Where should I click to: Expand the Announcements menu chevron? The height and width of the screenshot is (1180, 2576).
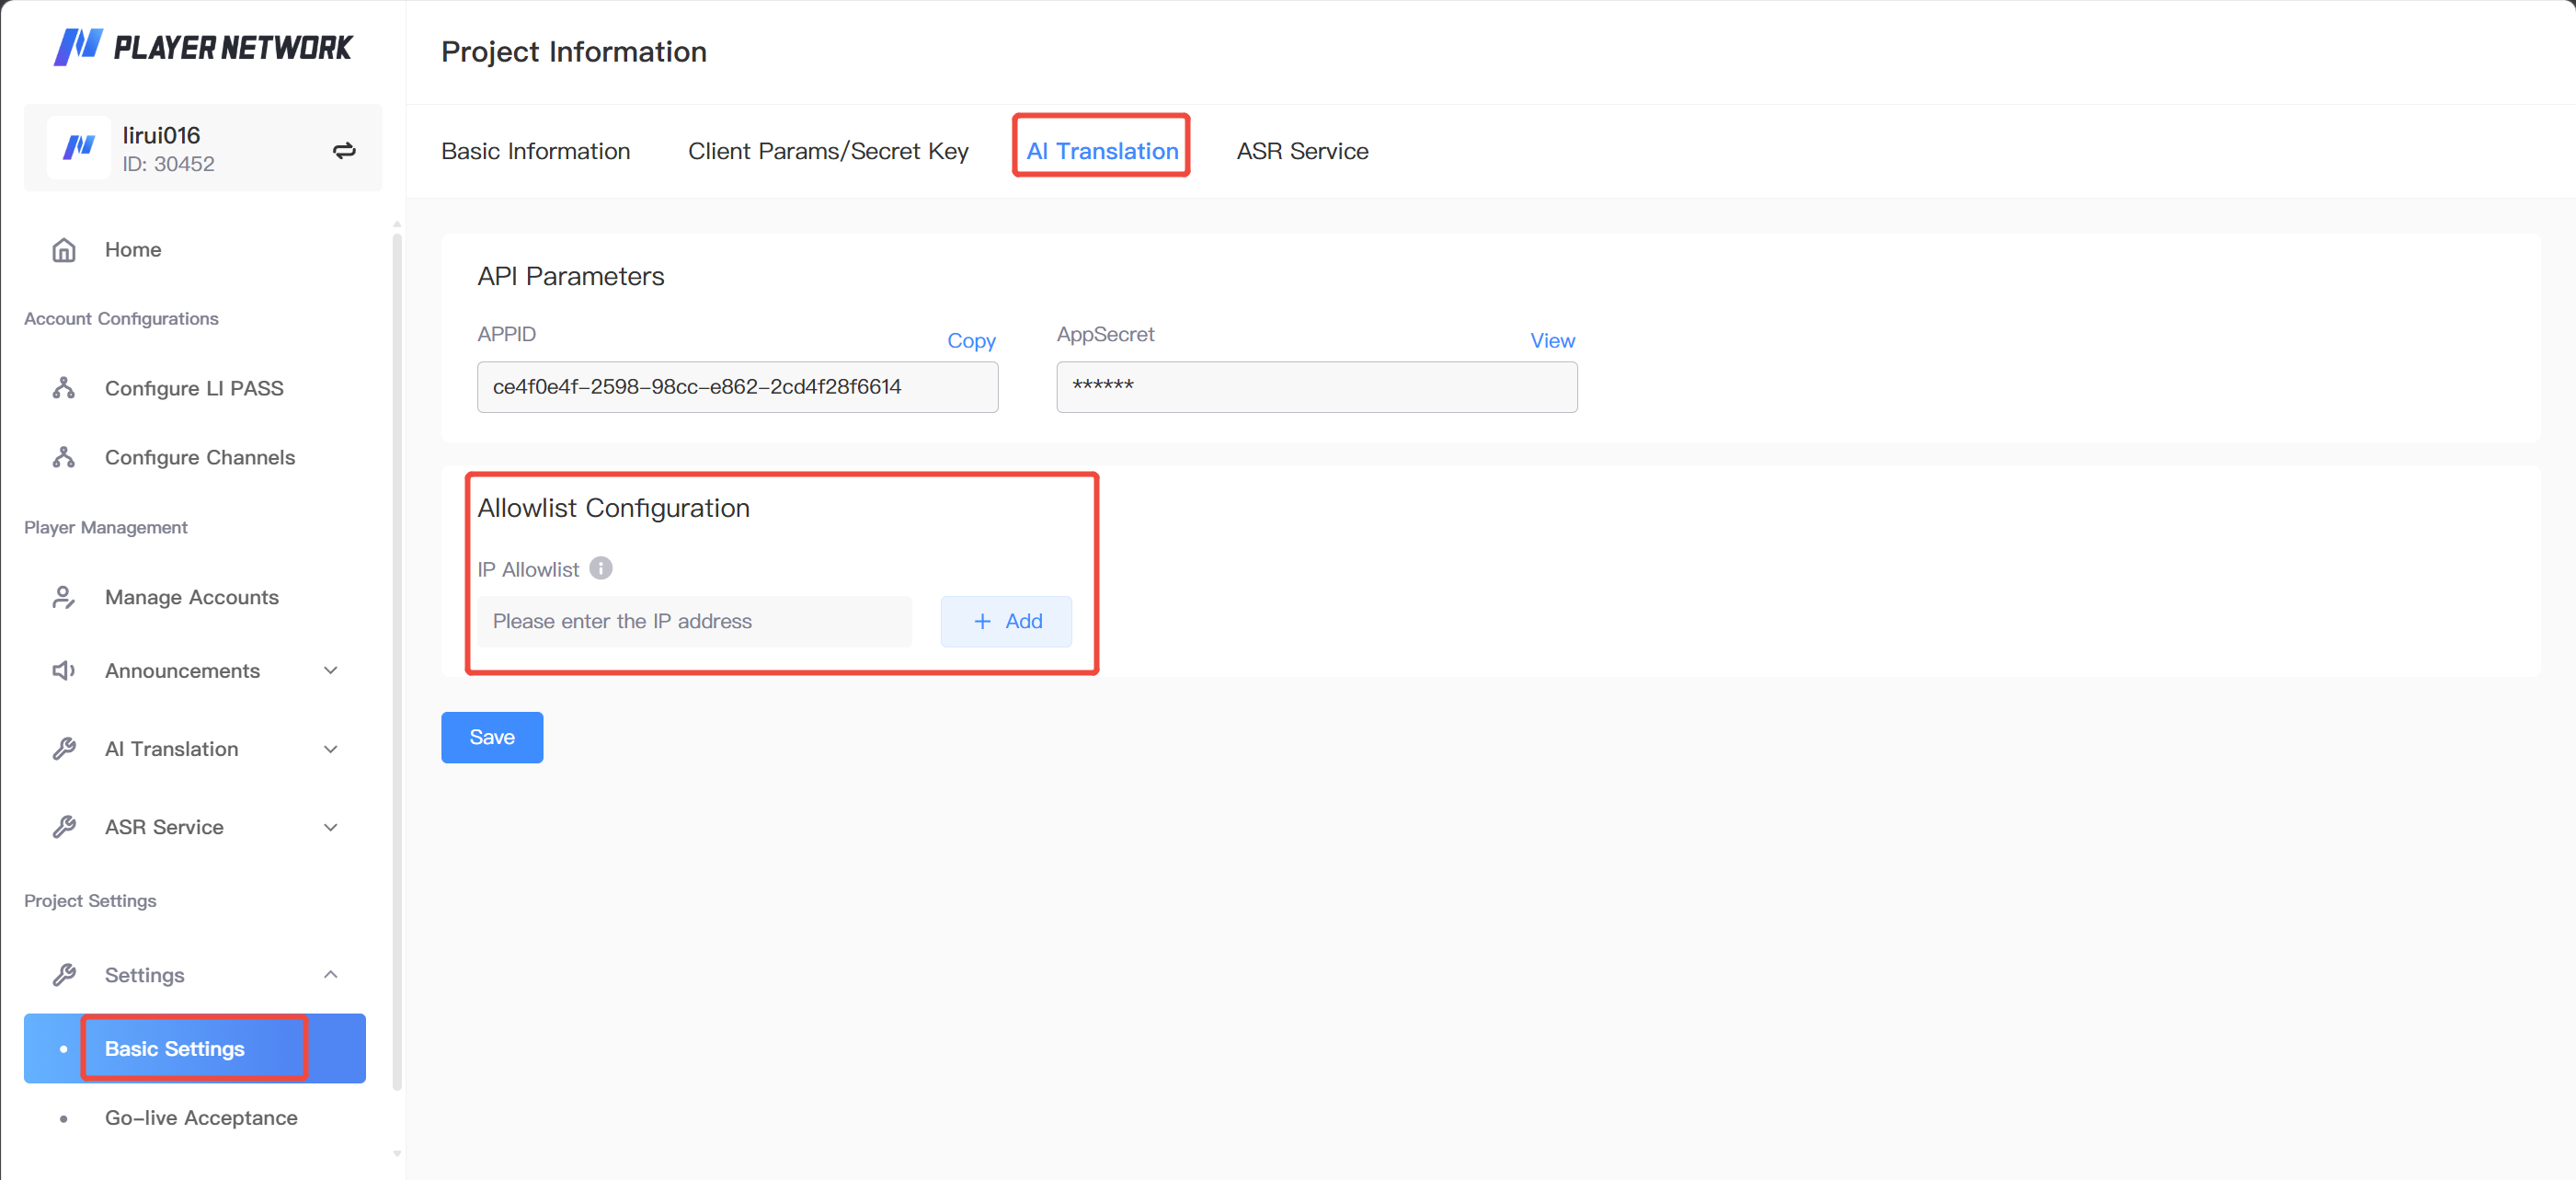coord(331,671)
